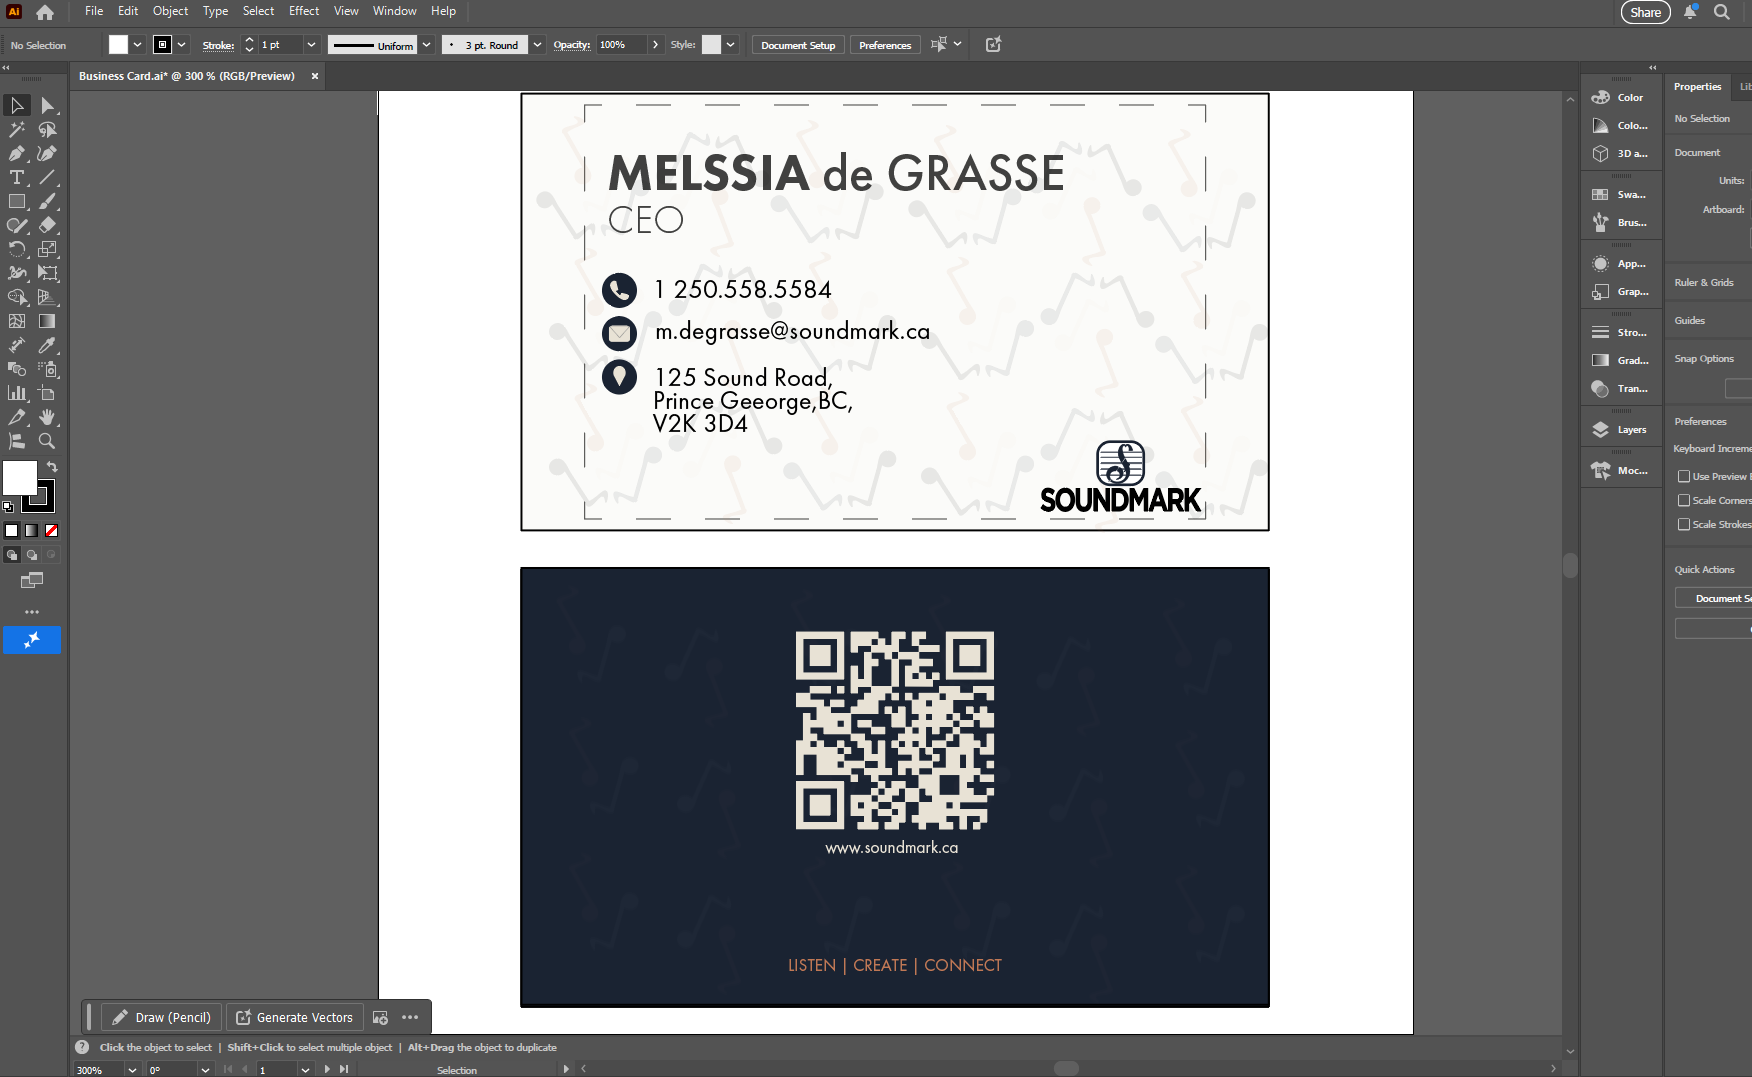Select the Magic Wand tool
The height and width of the screenshot is (1077, 1752).
(x=17, y=129)
